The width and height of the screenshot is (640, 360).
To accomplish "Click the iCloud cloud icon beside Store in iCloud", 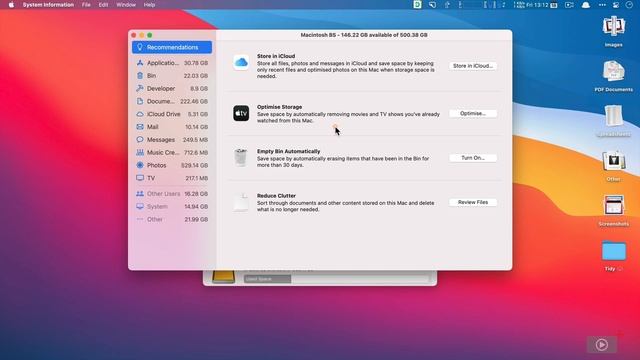I will point(241,62).
